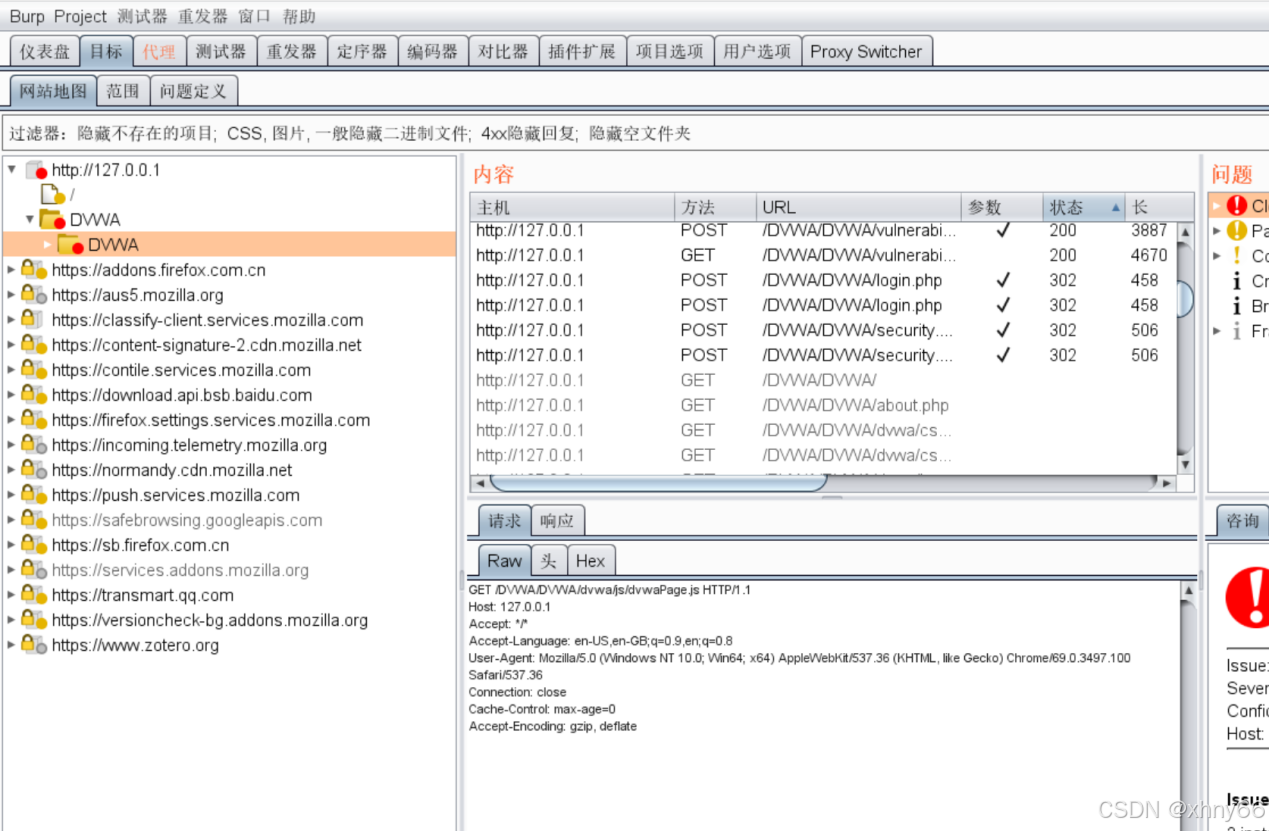Open the 咨询 advisory tab
1269x831 pixels.
1243,521
